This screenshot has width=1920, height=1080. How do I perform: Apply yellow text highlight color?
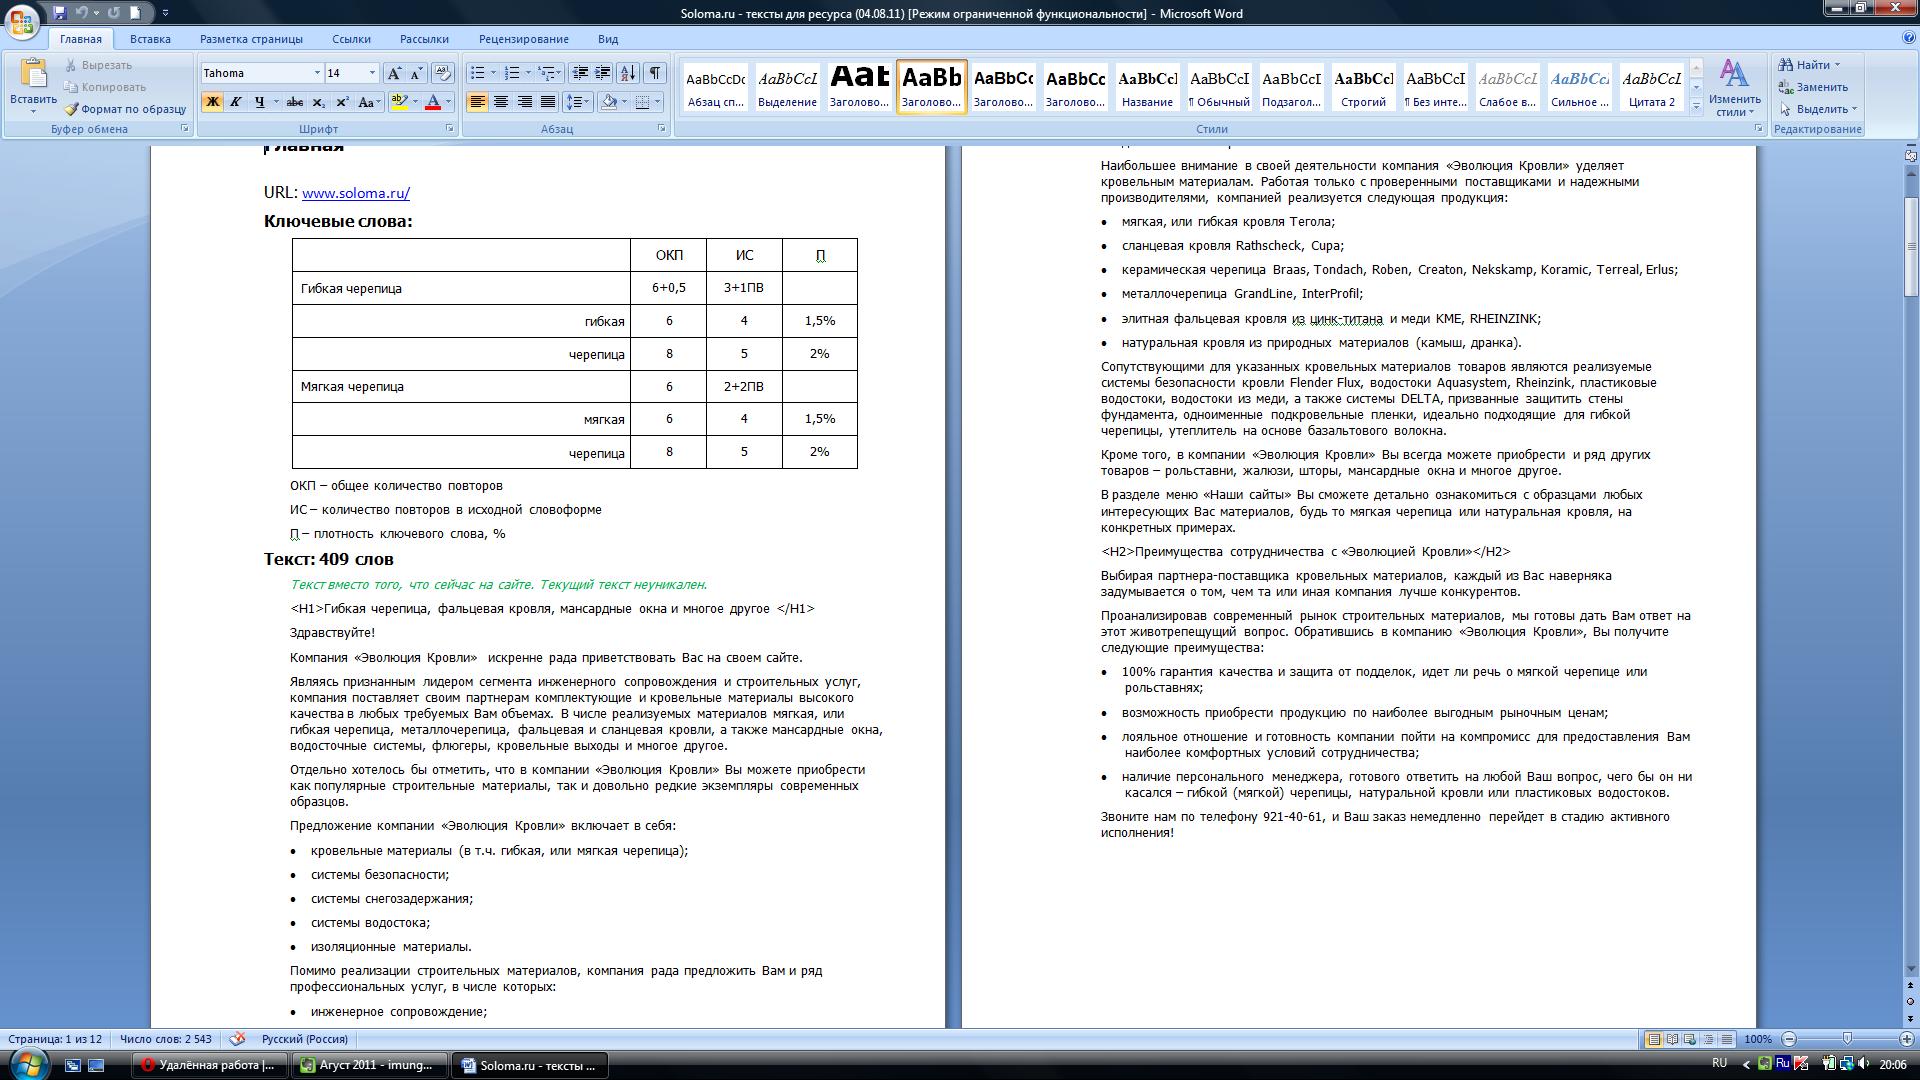[399, 102]
